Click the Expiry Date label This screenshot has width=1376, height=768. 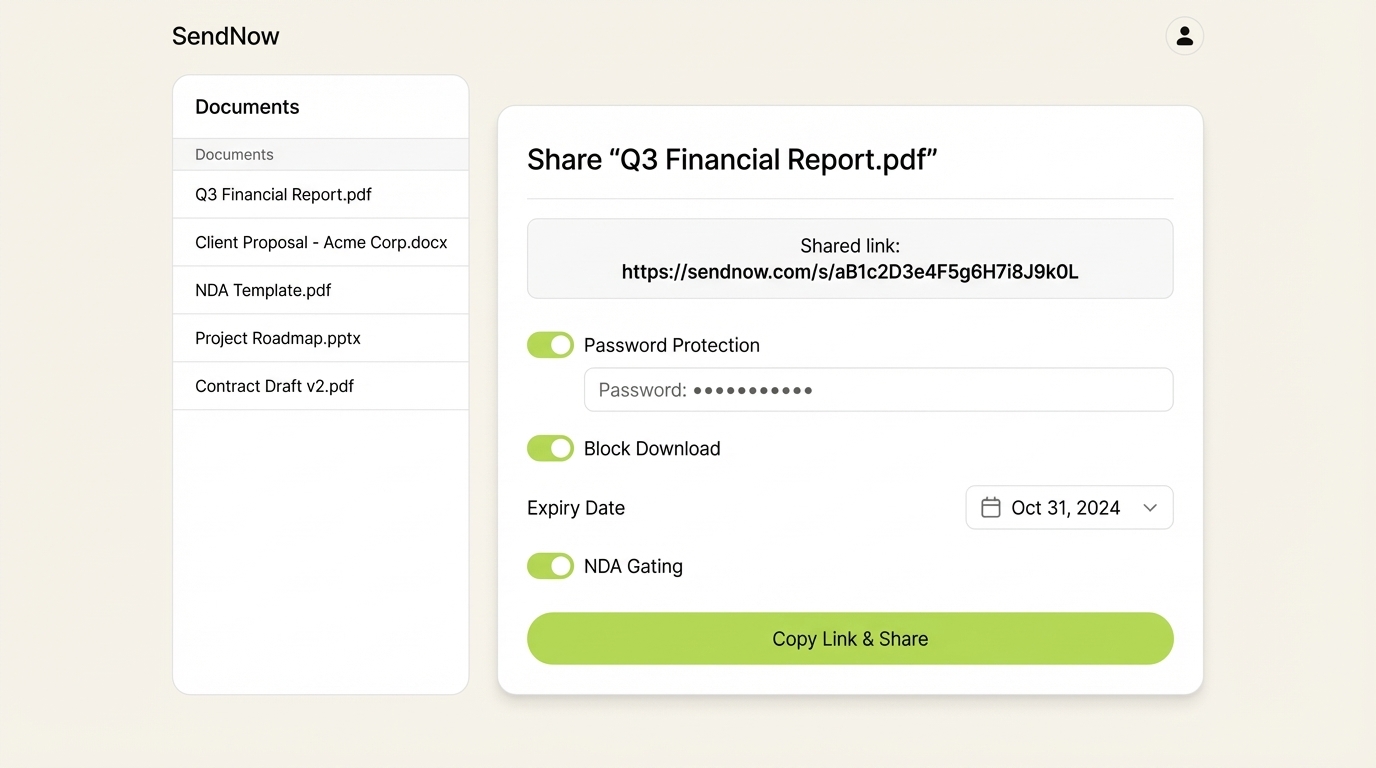point(575,507)
